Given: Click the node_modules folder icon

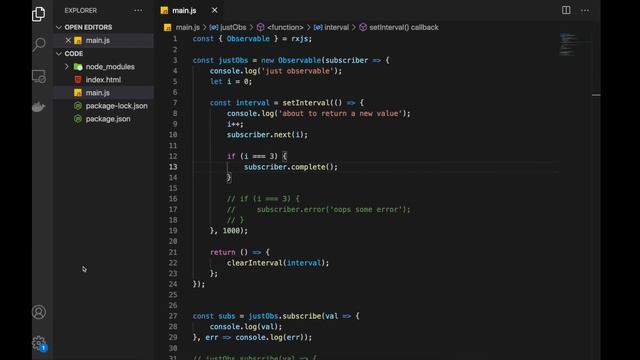Looking at the screenshot, I should click(78, 67).
